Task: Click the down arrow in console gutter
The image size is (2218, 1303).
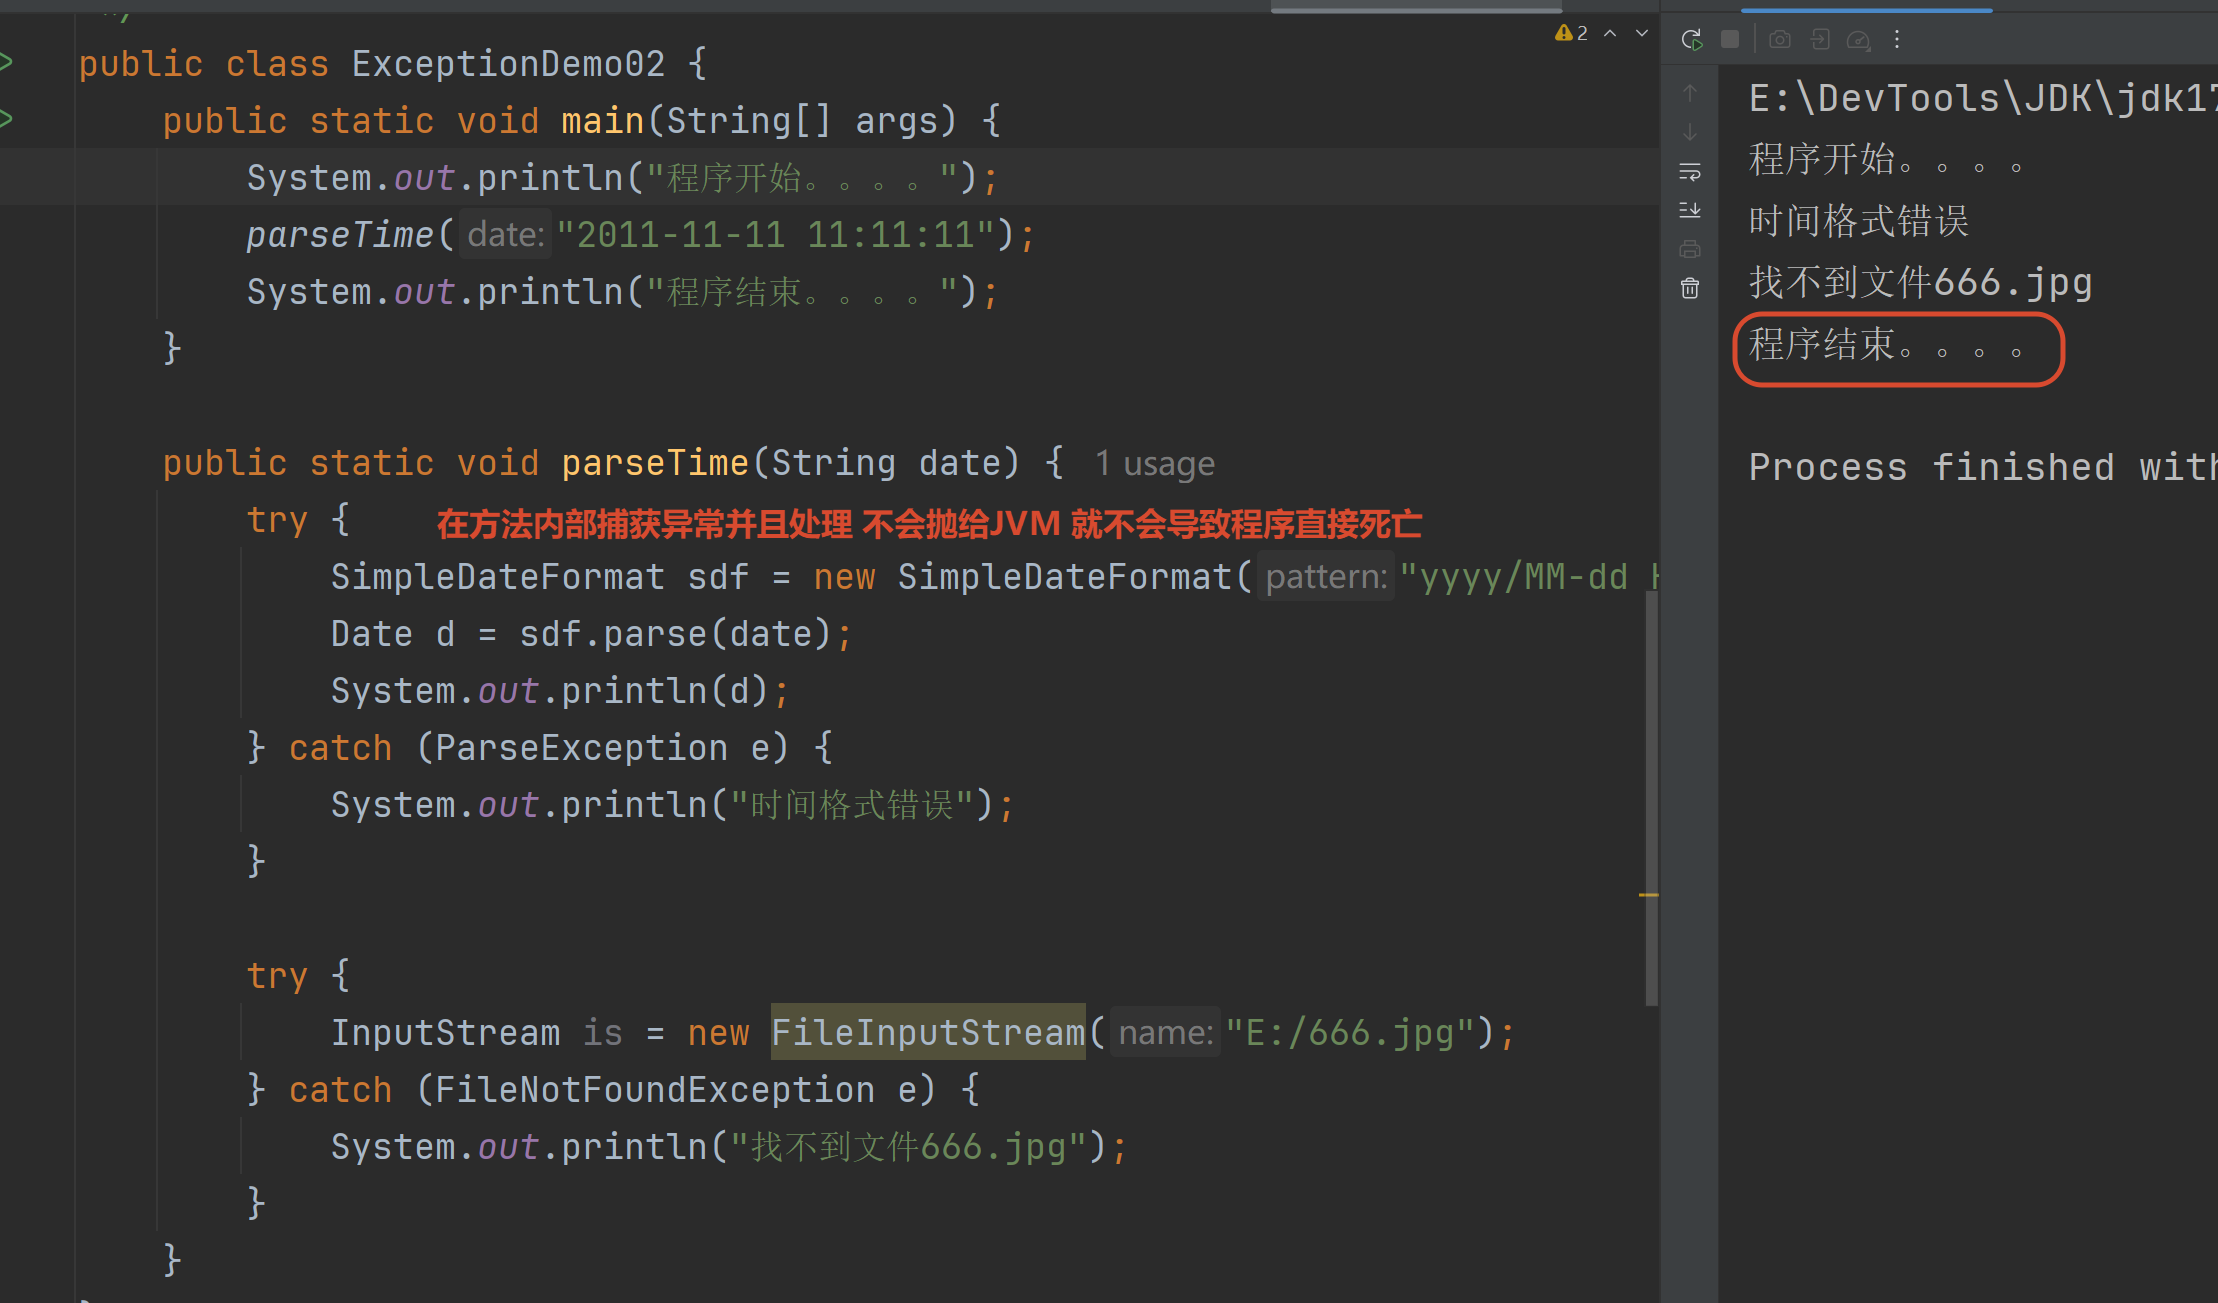Action: click(x=1690, y=132)
